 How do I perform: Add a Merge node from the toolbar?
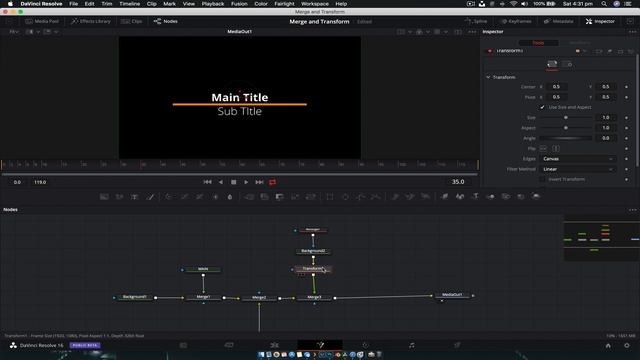point(249,197)
